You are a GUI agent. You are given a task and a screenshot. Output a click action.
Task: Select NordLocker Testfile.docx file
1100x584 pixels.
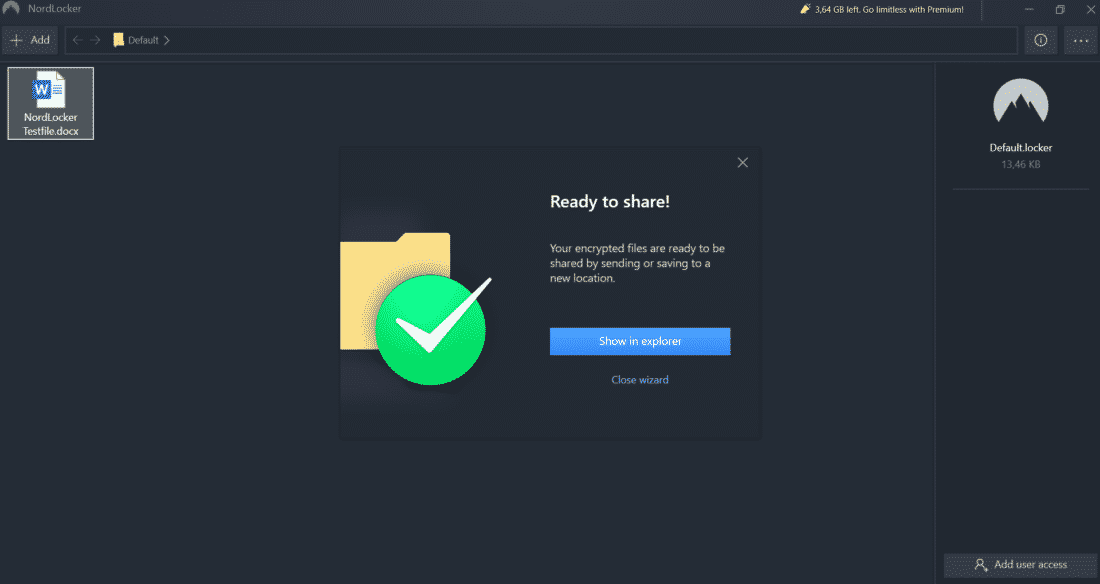tap(51, 103)
